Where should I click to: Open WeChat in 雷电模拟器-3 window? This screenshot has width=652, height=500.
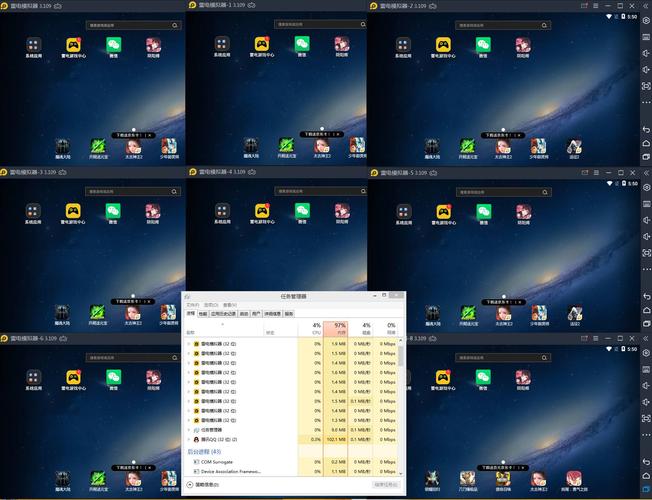tap(113, 211)
